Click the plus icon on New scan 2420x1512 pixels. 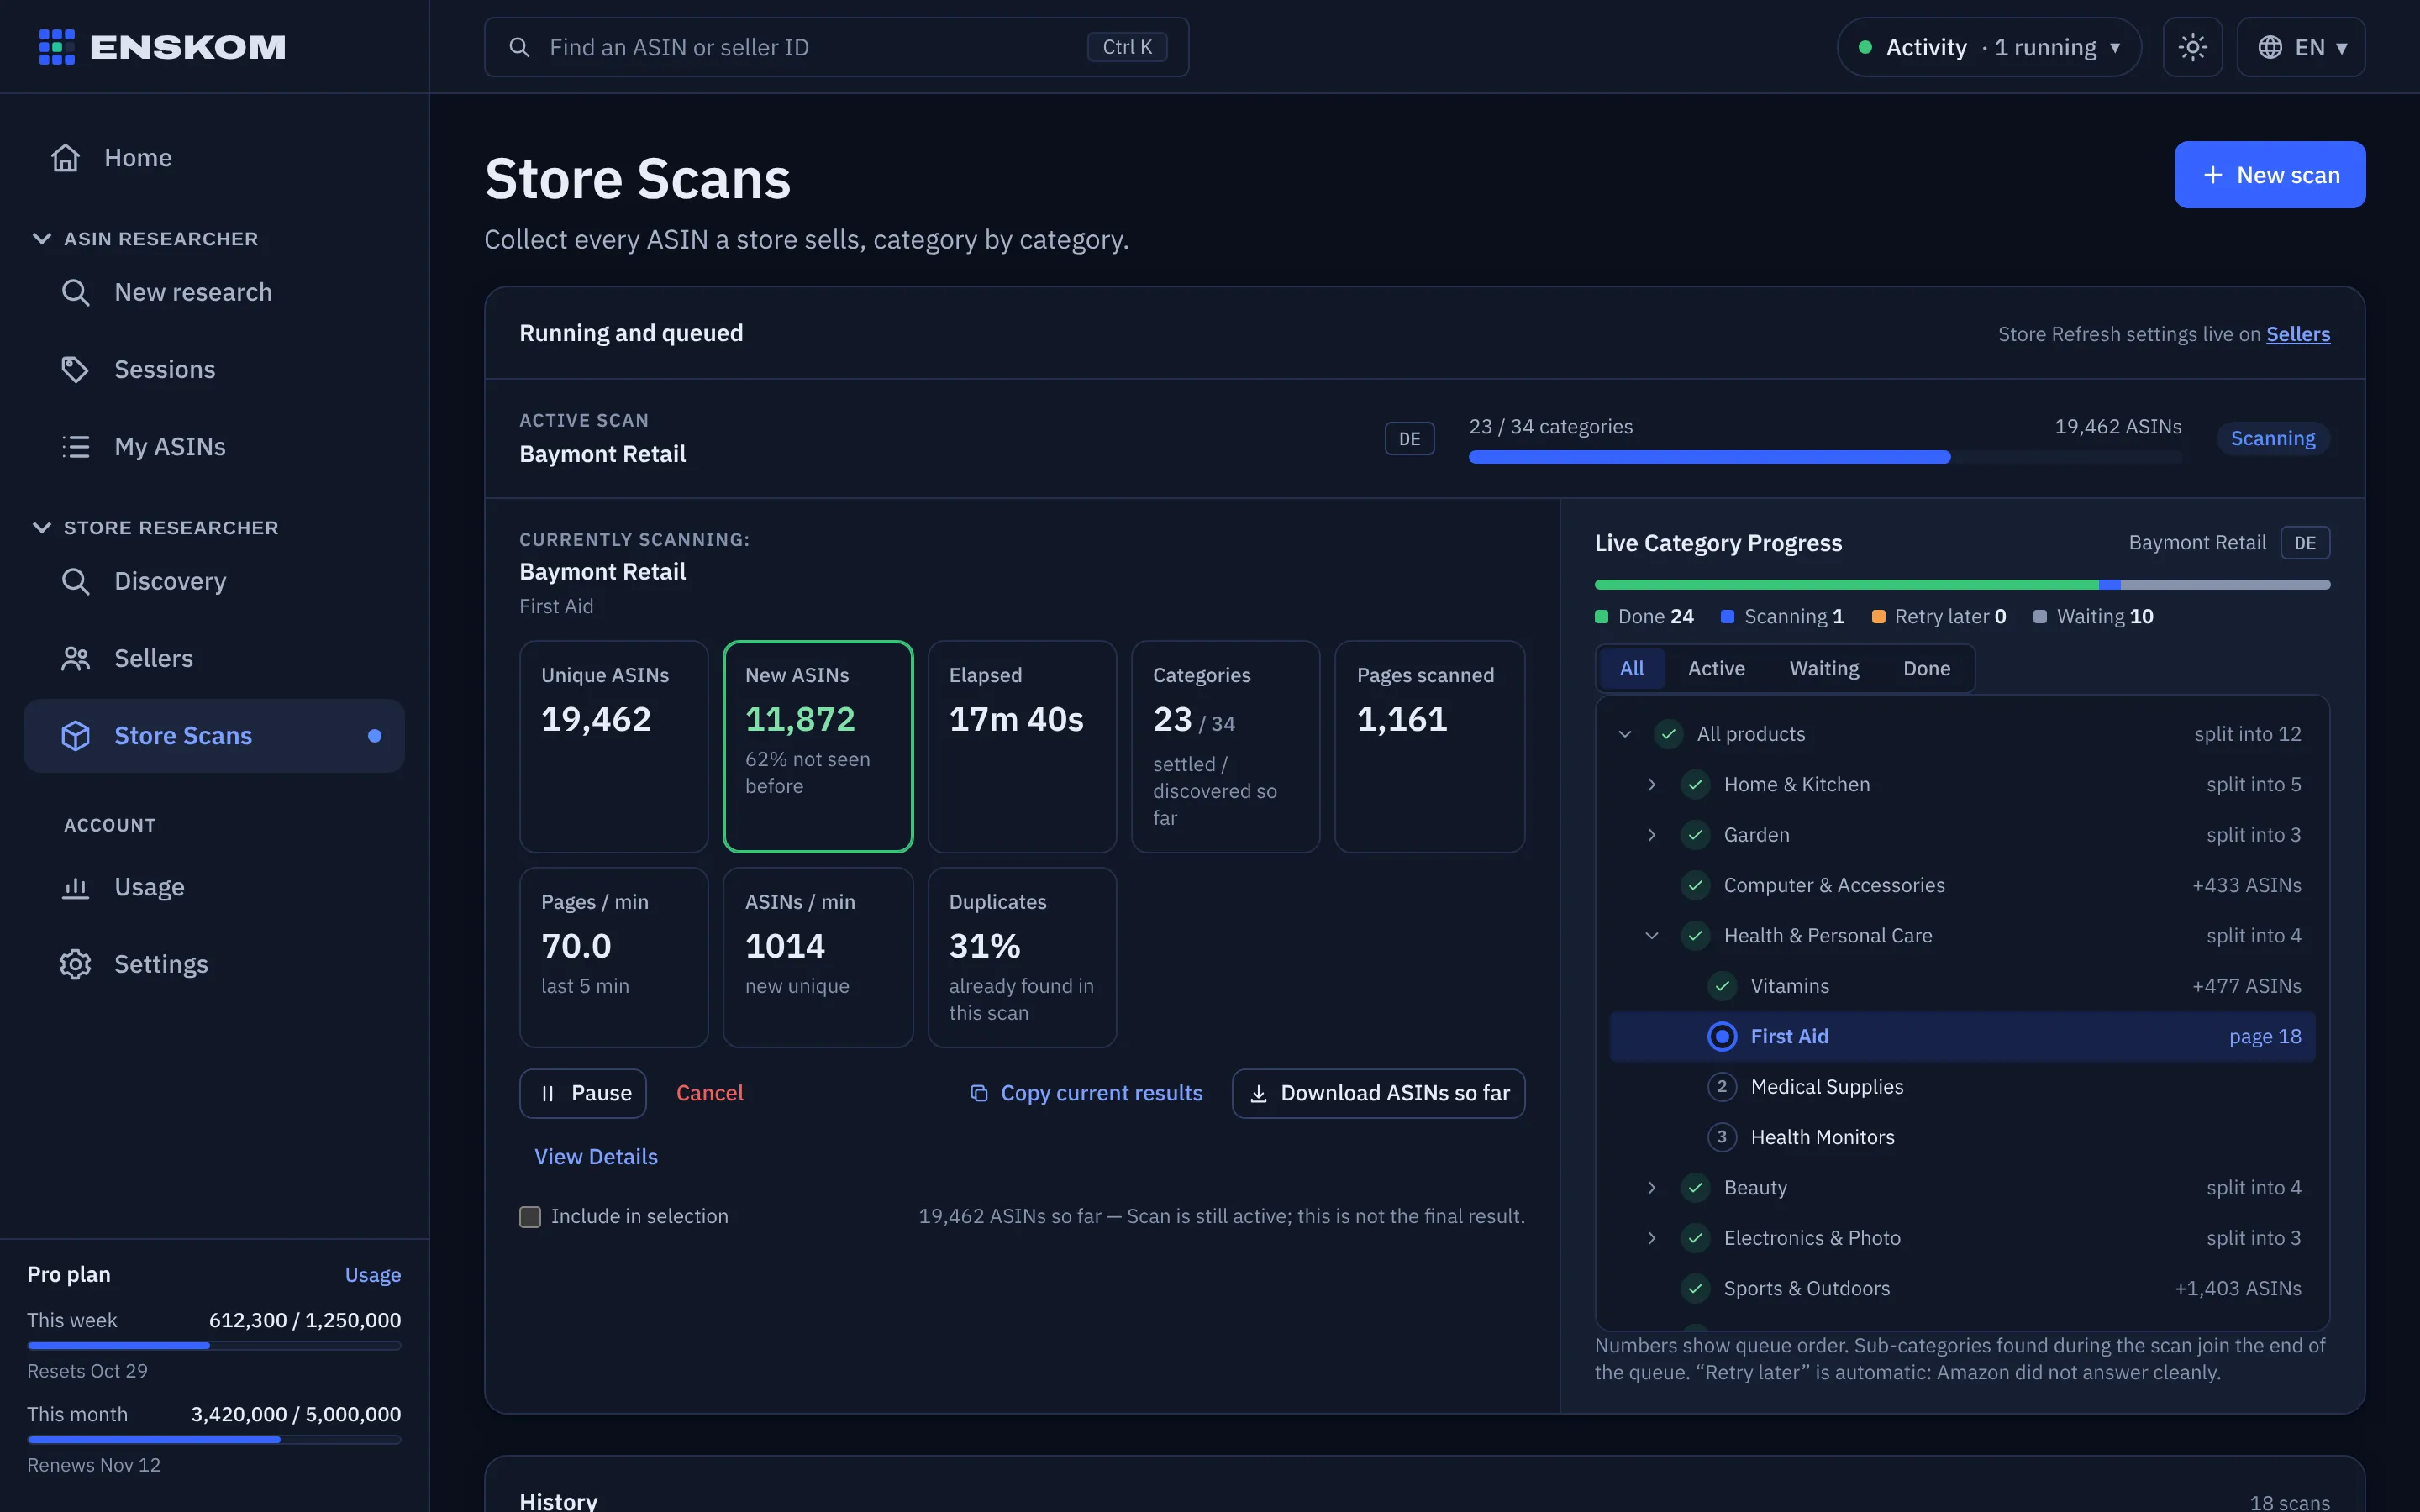tap(2213, 175)
